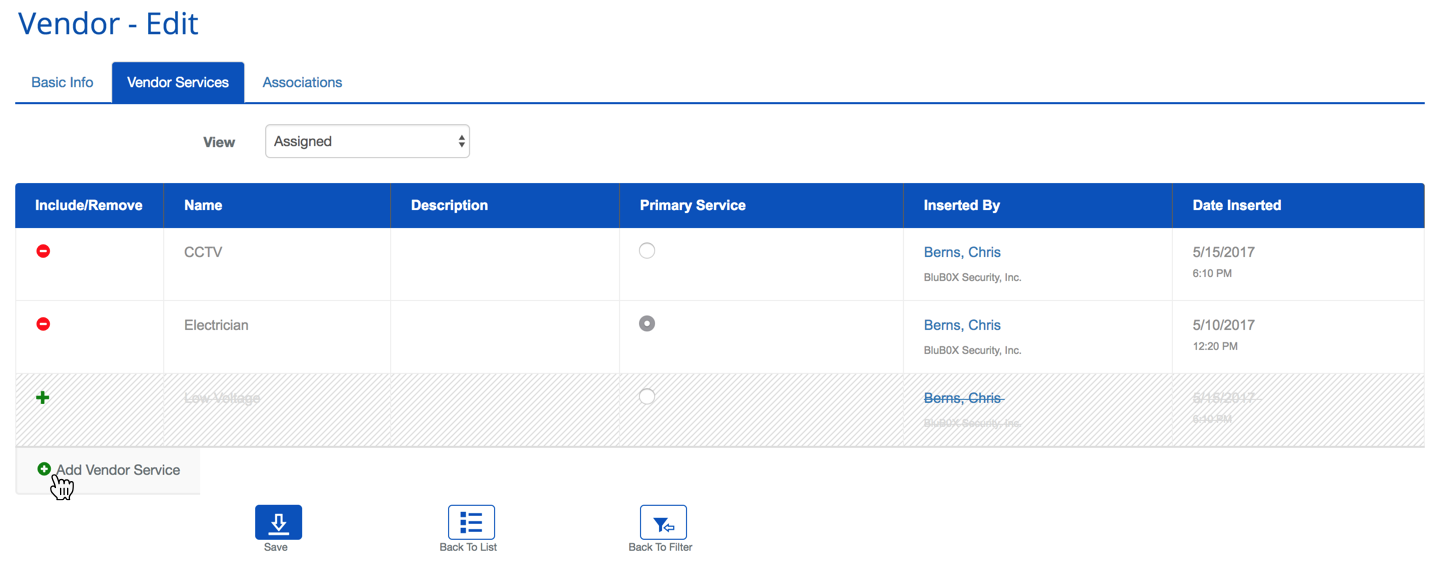The width and height of the screenshot is (1440, 570).
Task: Click the Back To Filter funnel icon
Action: tap(662, 522)
